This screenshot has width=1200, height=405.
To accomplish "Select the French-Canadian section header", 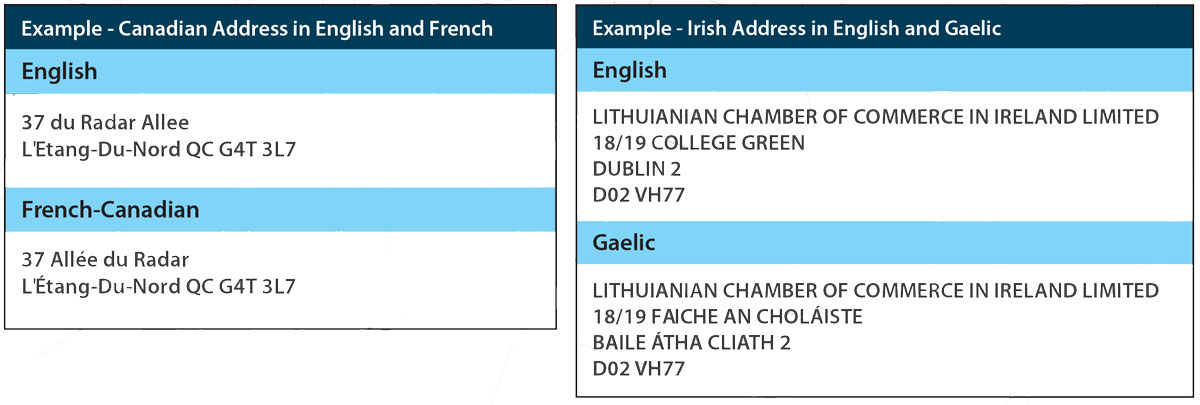I will pyautogui.click(x=280, y=210).
